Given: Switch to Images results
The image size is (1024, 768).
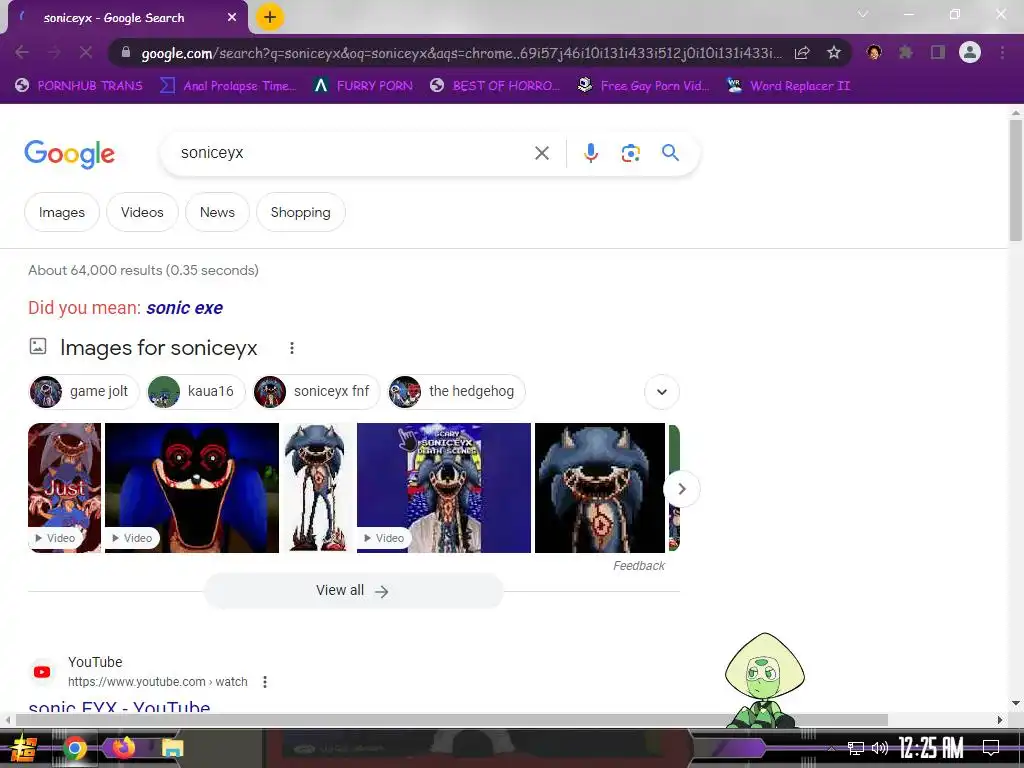Looking at the screenshot, I should click(x=61, y=212).
